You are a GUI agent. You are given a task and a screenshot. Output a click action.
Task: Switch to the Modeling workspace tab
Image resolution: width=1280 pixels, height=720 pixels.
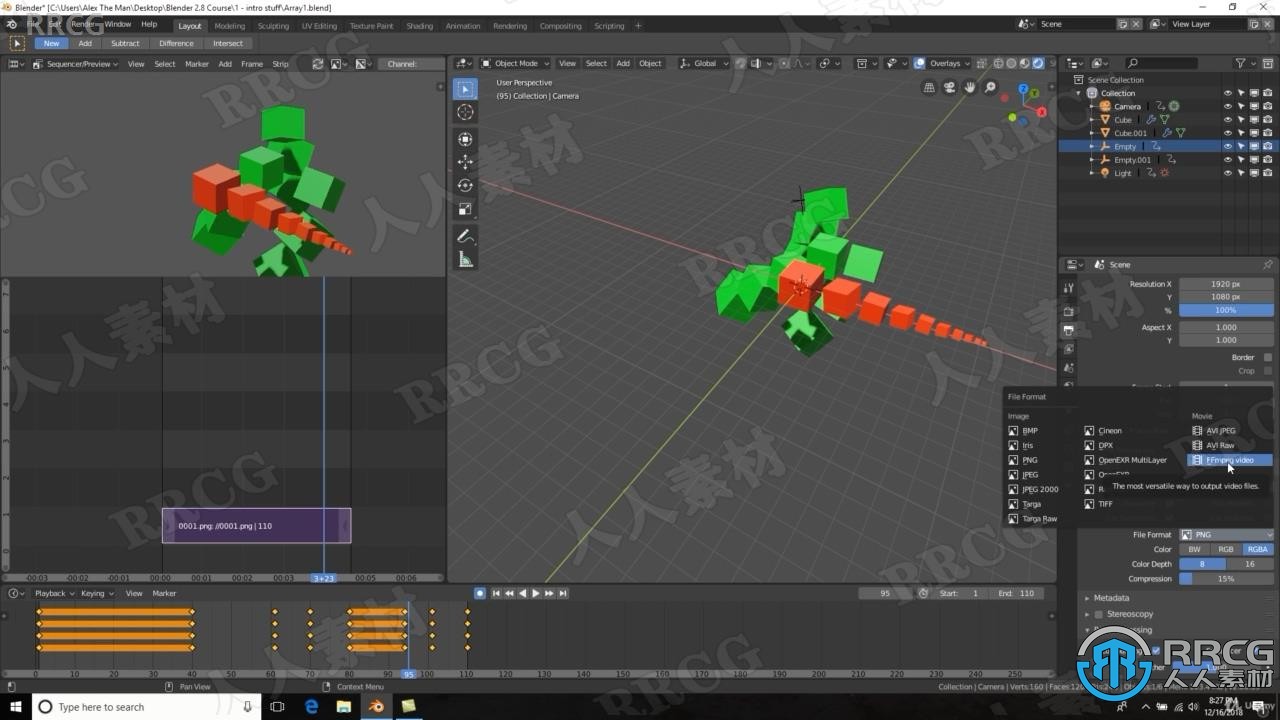229,26
